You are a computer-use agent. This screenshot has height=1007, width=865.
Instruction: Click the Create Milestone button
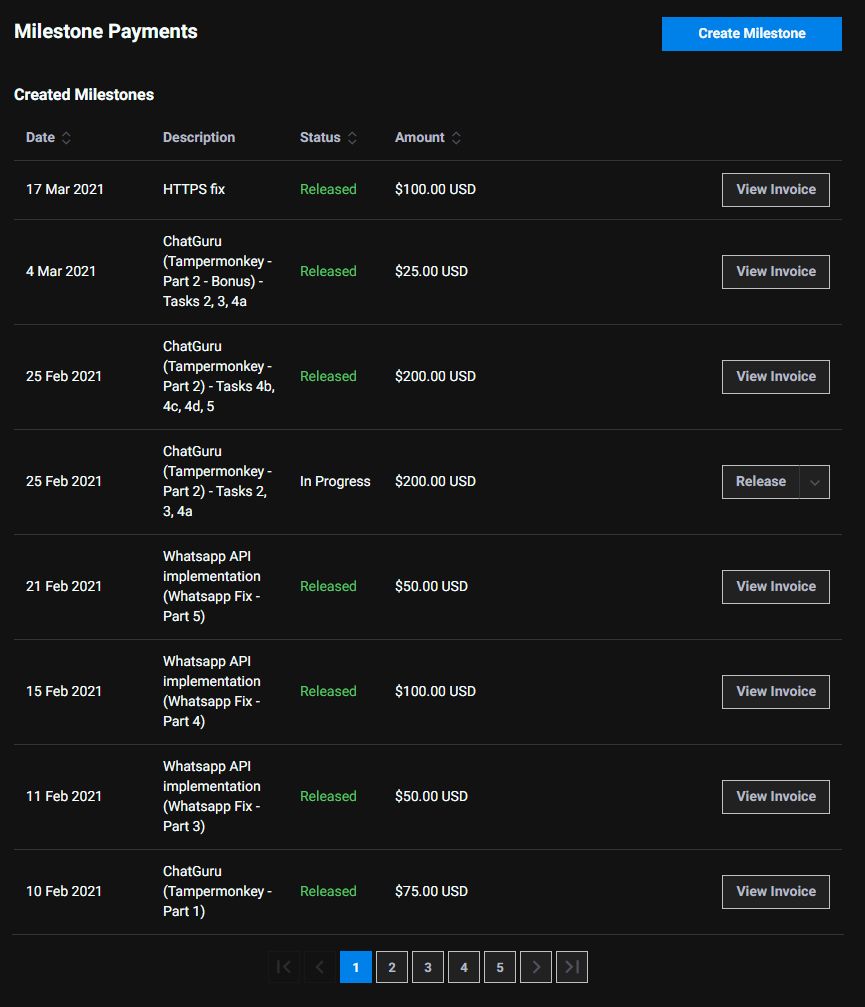[x=751, y=33]
